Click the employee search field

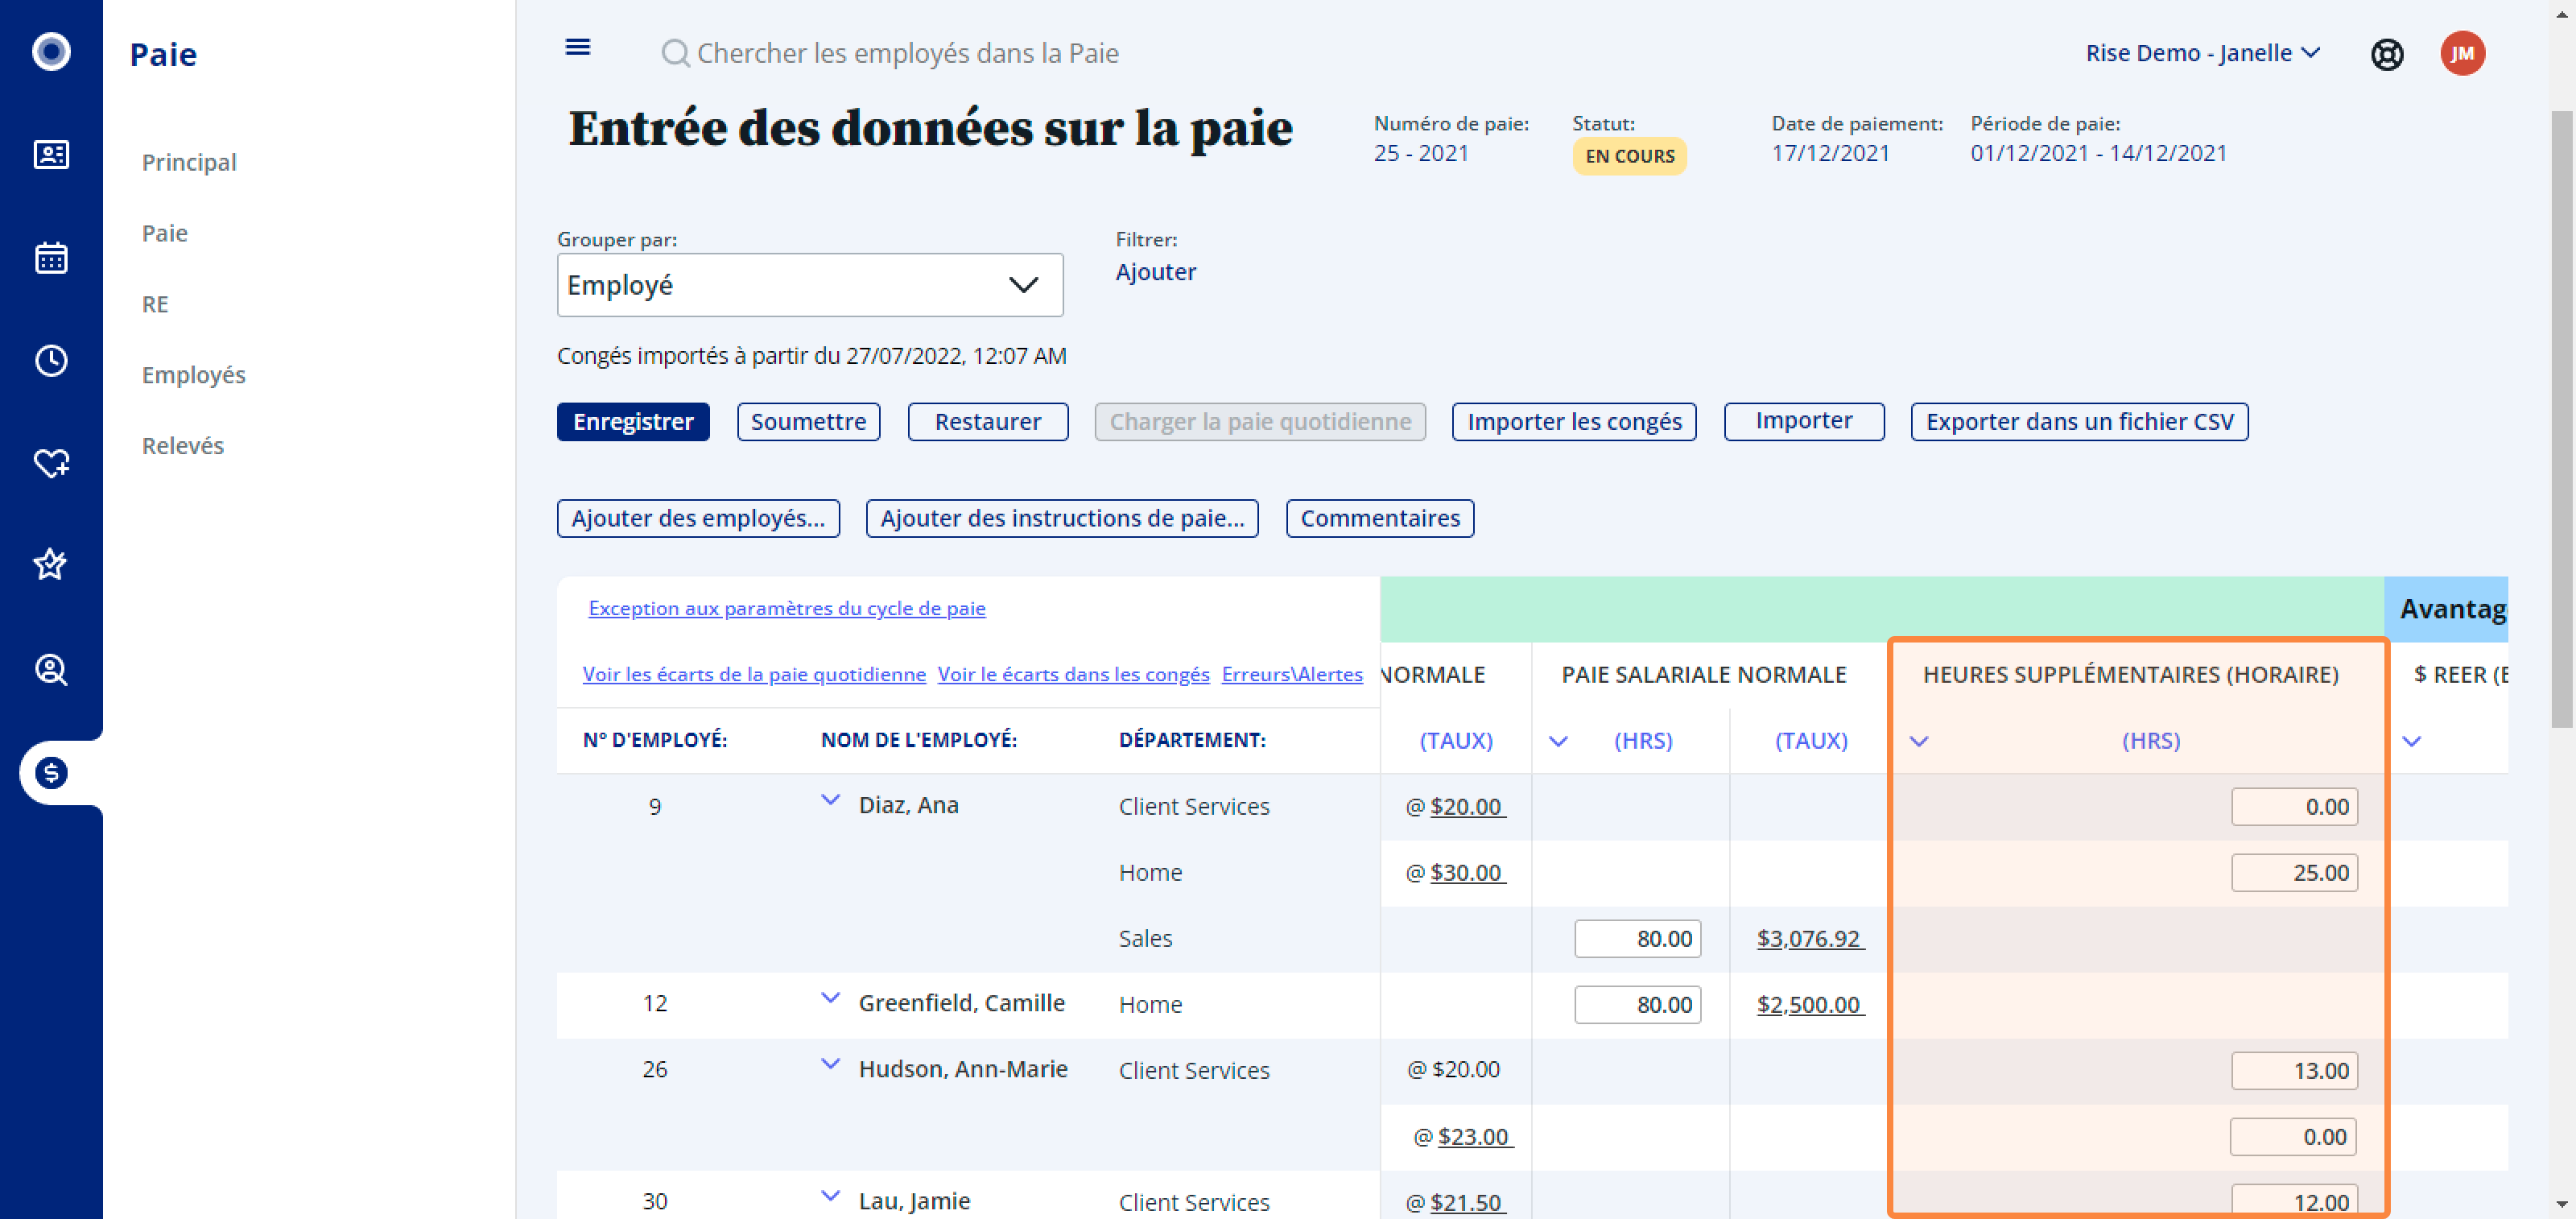(x=908, y=53)
